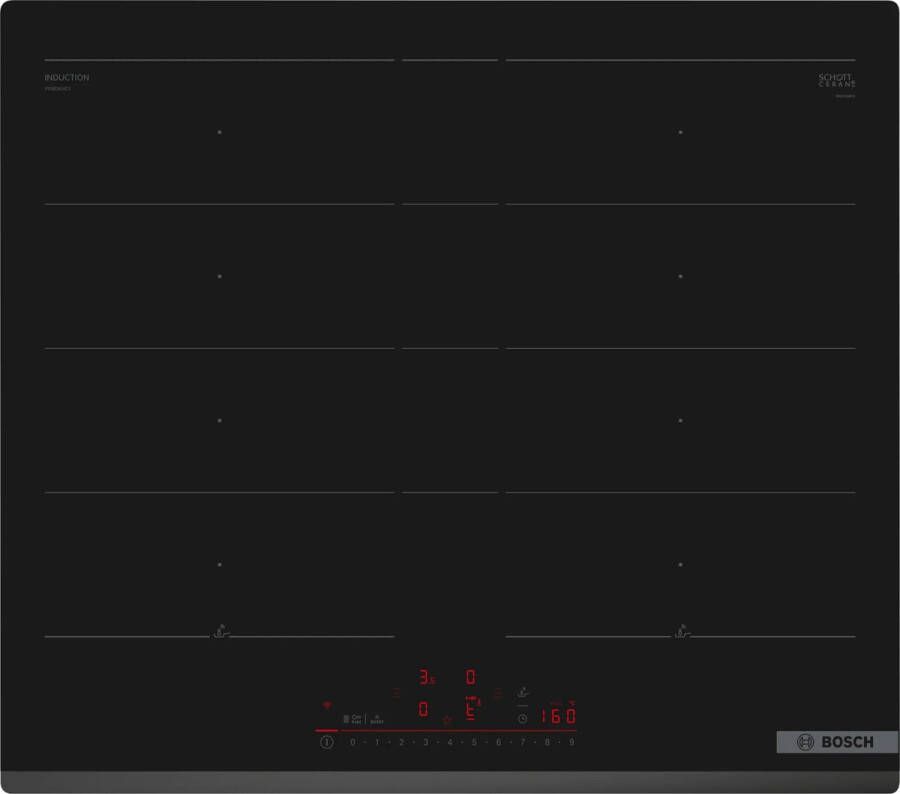900x794 pixels.
Task: Tap the red timer display showing 160
Action: pos(558,717)
